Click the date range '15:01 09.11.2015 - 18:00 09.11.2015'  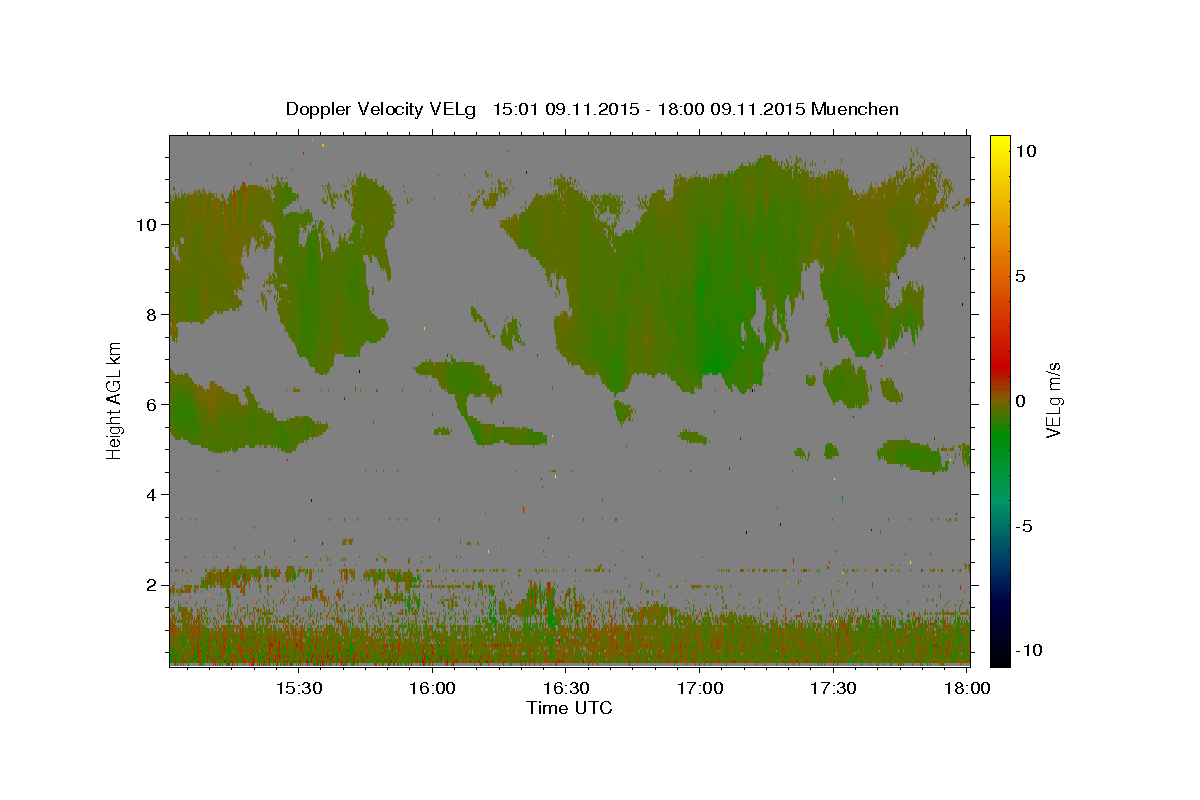(649, 109)
